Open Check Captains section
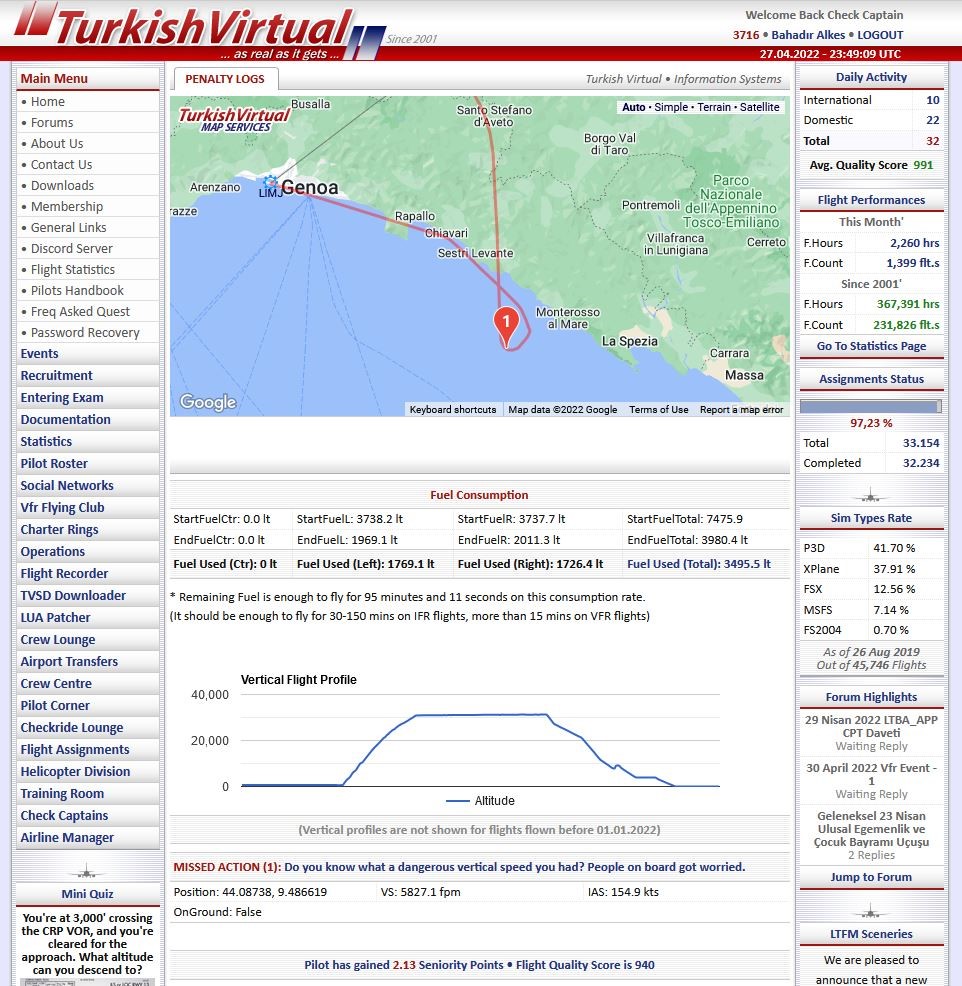The height and width of the screenshot is (986, 962). [87, 816]
